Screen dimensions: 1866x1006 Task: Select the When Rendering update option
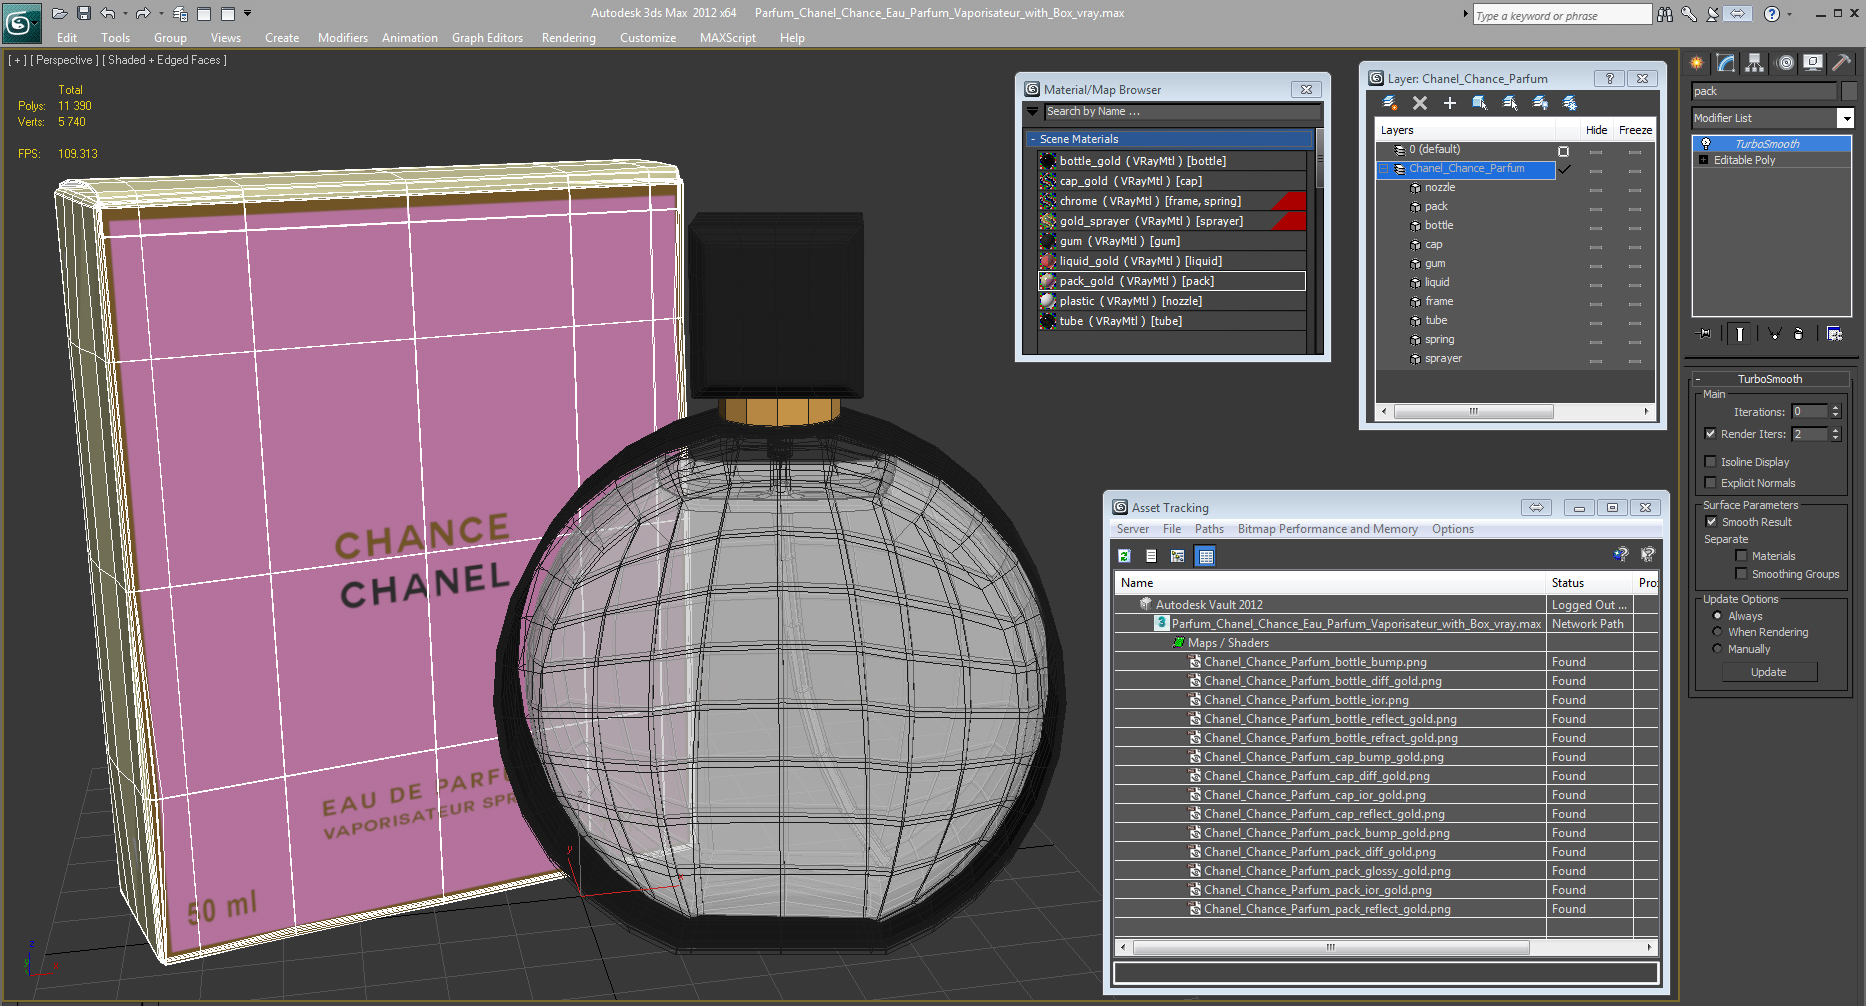point(1717,632)
